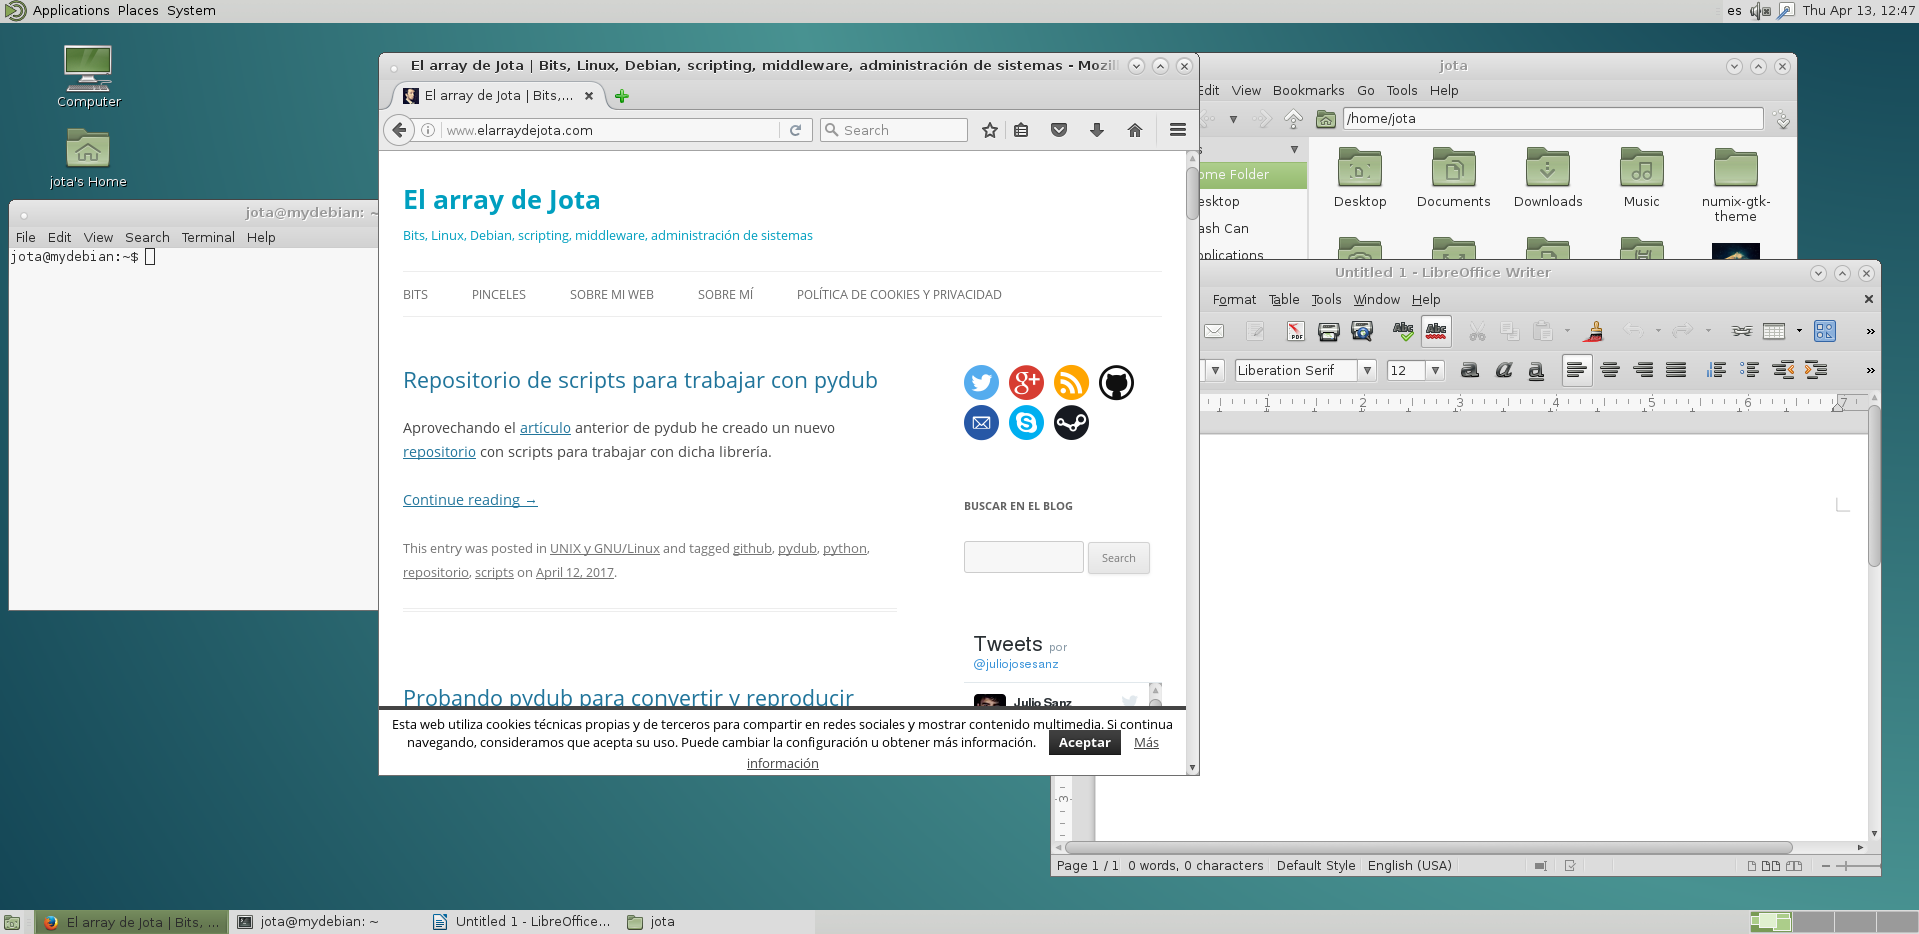Go back with Firefox back arrow
This screenshot has height=934, width=1919.
coord(399,130)
